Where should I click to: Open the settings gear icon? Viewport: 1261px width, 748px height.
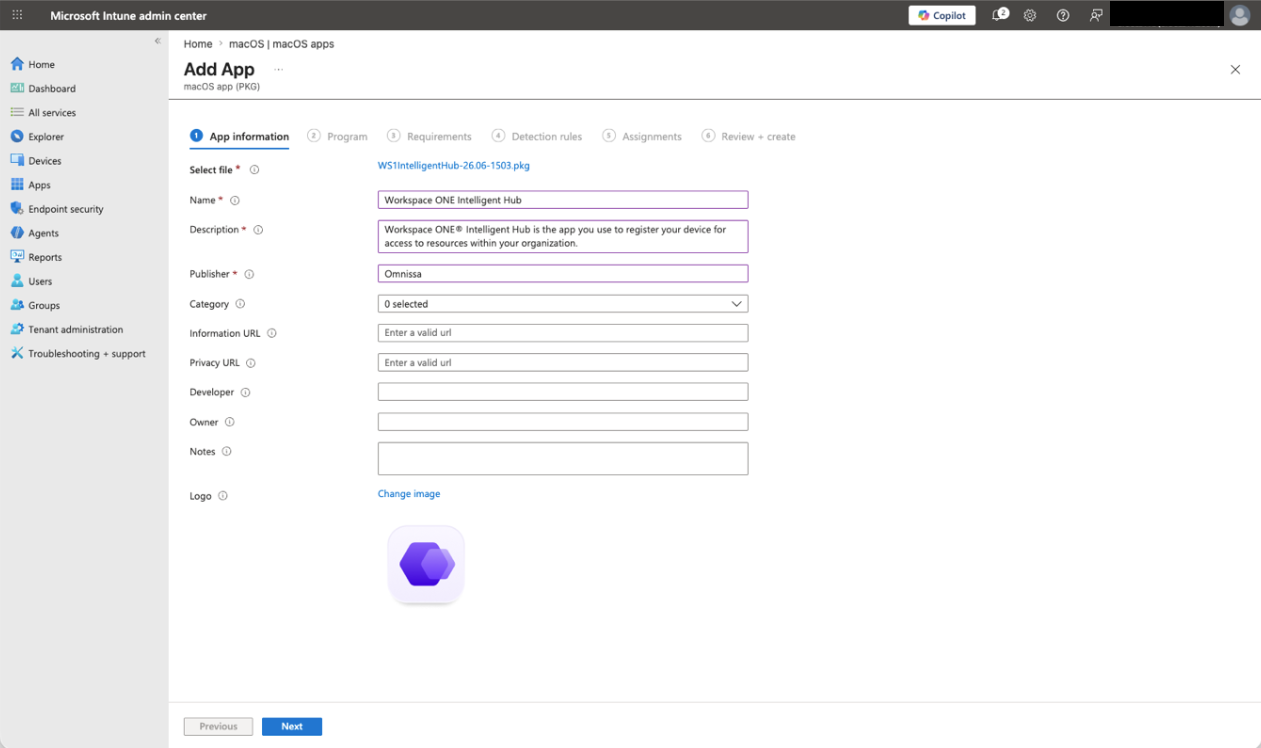click(x=1030, y=15)
